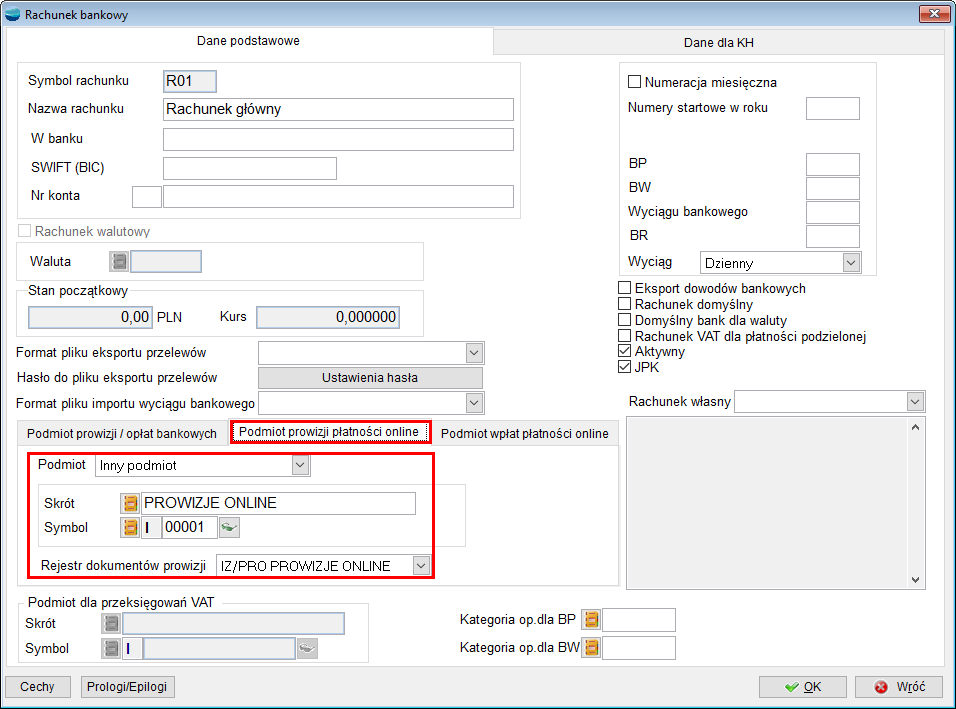Click the Kategoria op.dla BP lookup icon
Viewport: 956px width, 709px height.
591,620
